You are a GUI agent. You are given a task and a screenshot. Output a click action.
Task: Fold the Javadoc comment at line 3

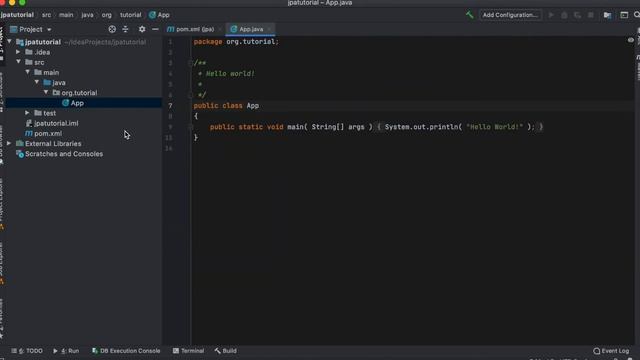[190, 63]
